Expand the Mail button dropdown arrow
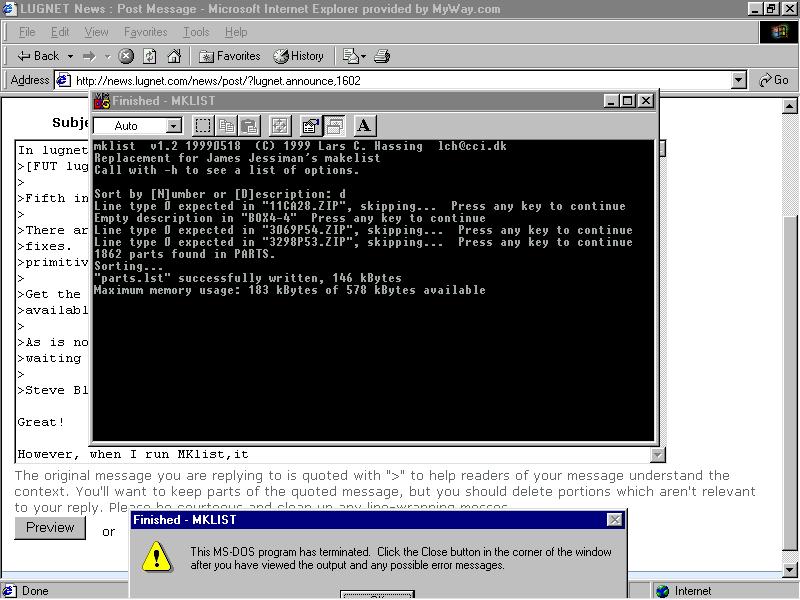The image size is (800, 600). coord(363,56)
